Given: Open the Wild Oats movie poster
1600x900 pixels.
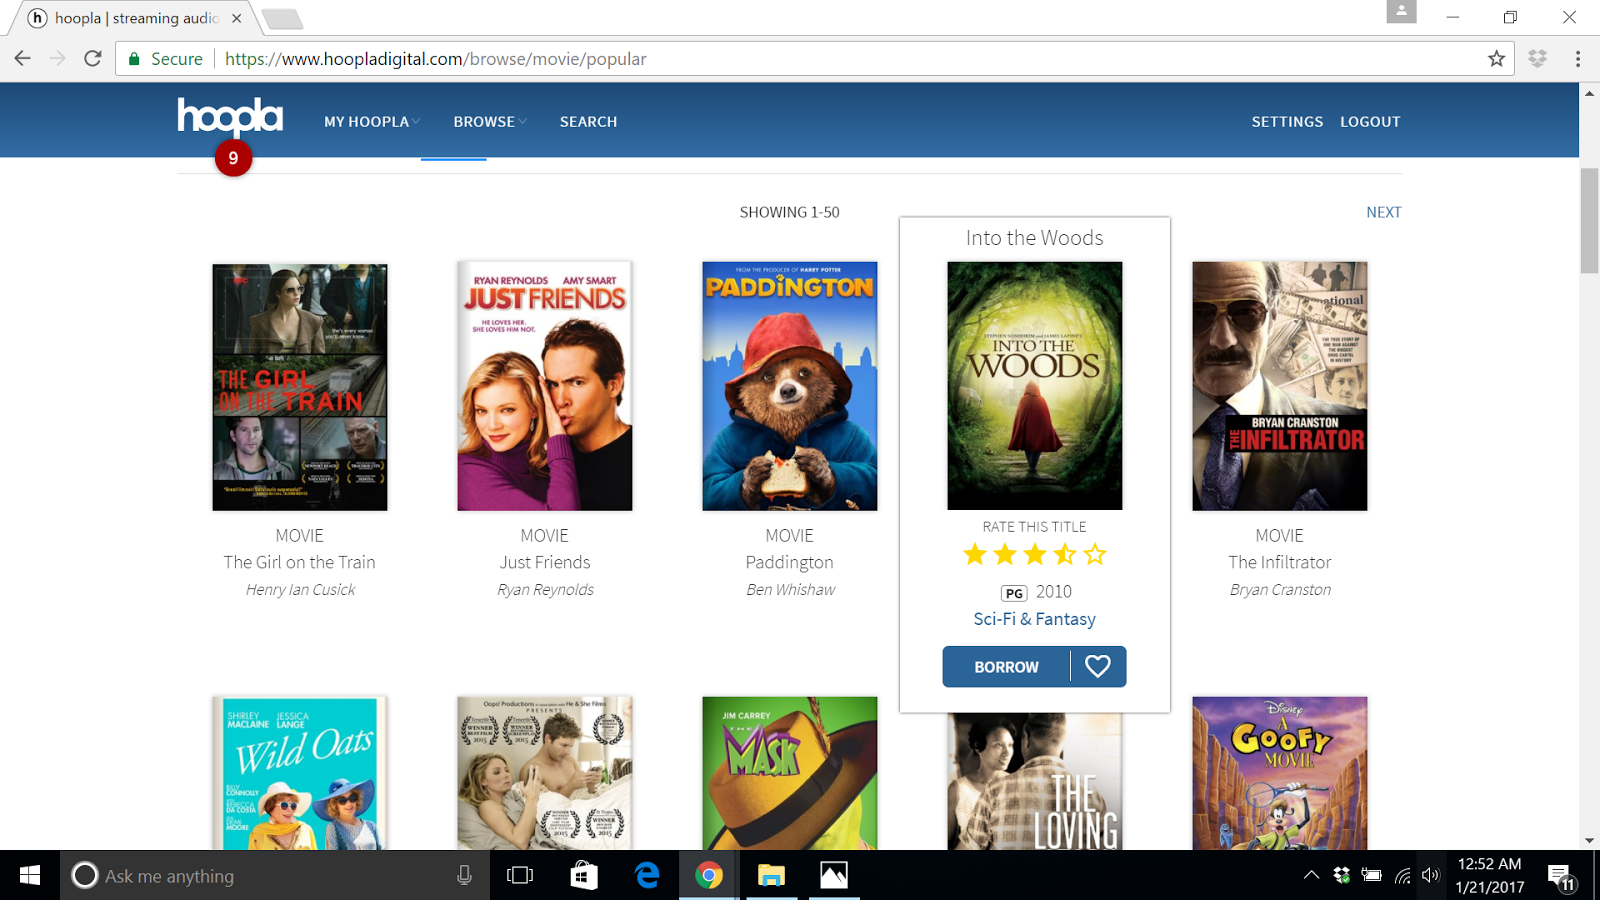Looking at the screenshot, I should click(300, 774).
